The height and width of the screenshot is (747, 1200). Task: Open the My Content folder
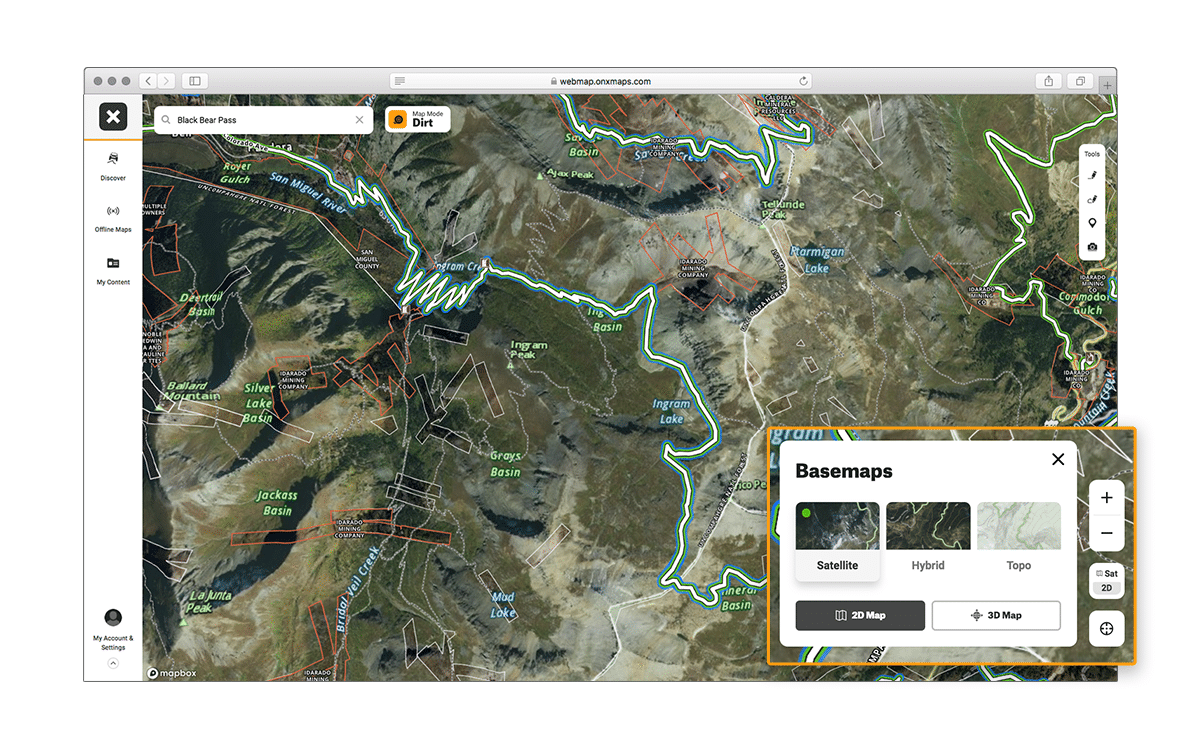(x=113, y=269)
